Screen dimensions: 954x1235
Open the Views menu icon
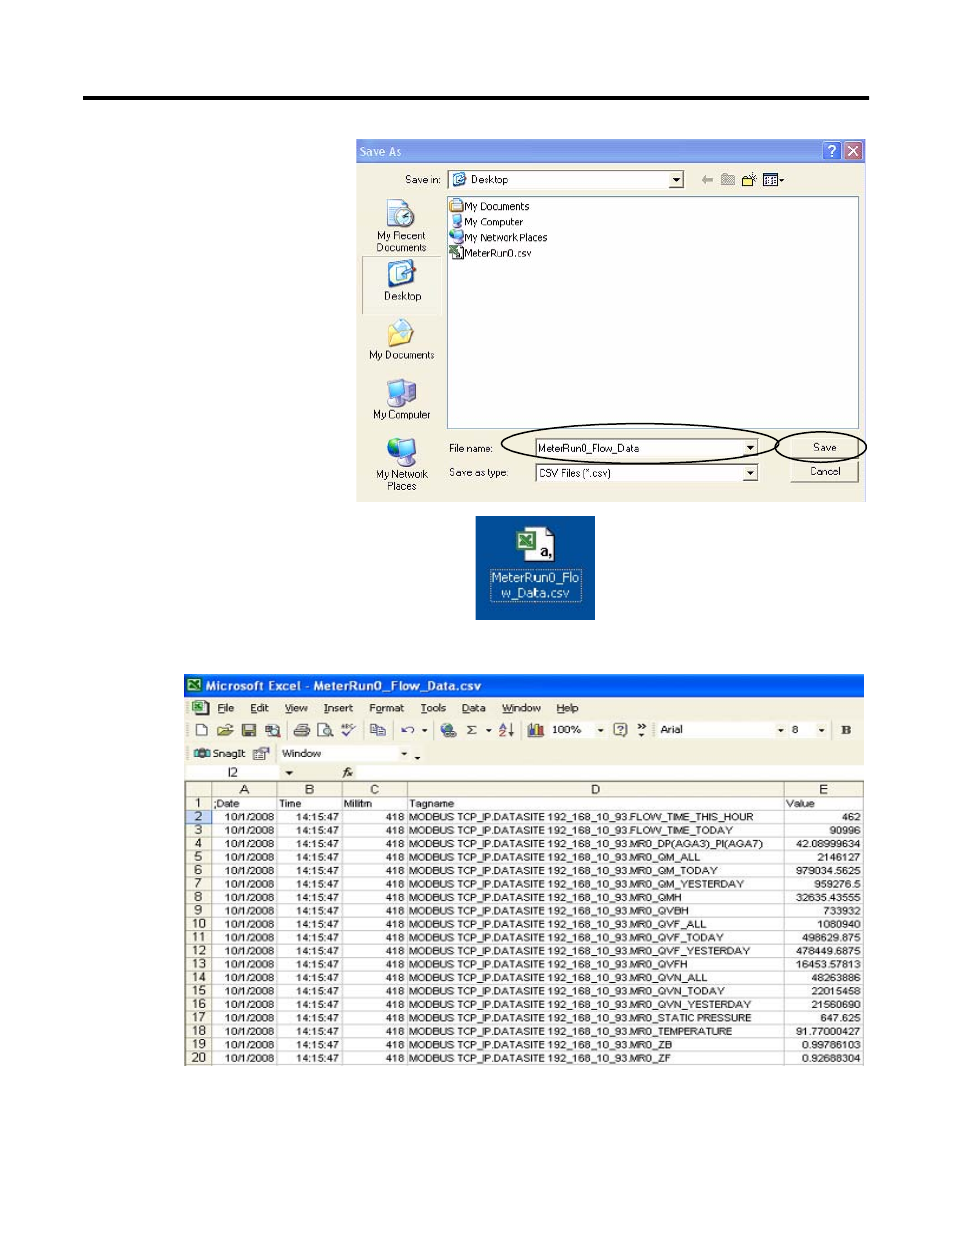(773, 180)
